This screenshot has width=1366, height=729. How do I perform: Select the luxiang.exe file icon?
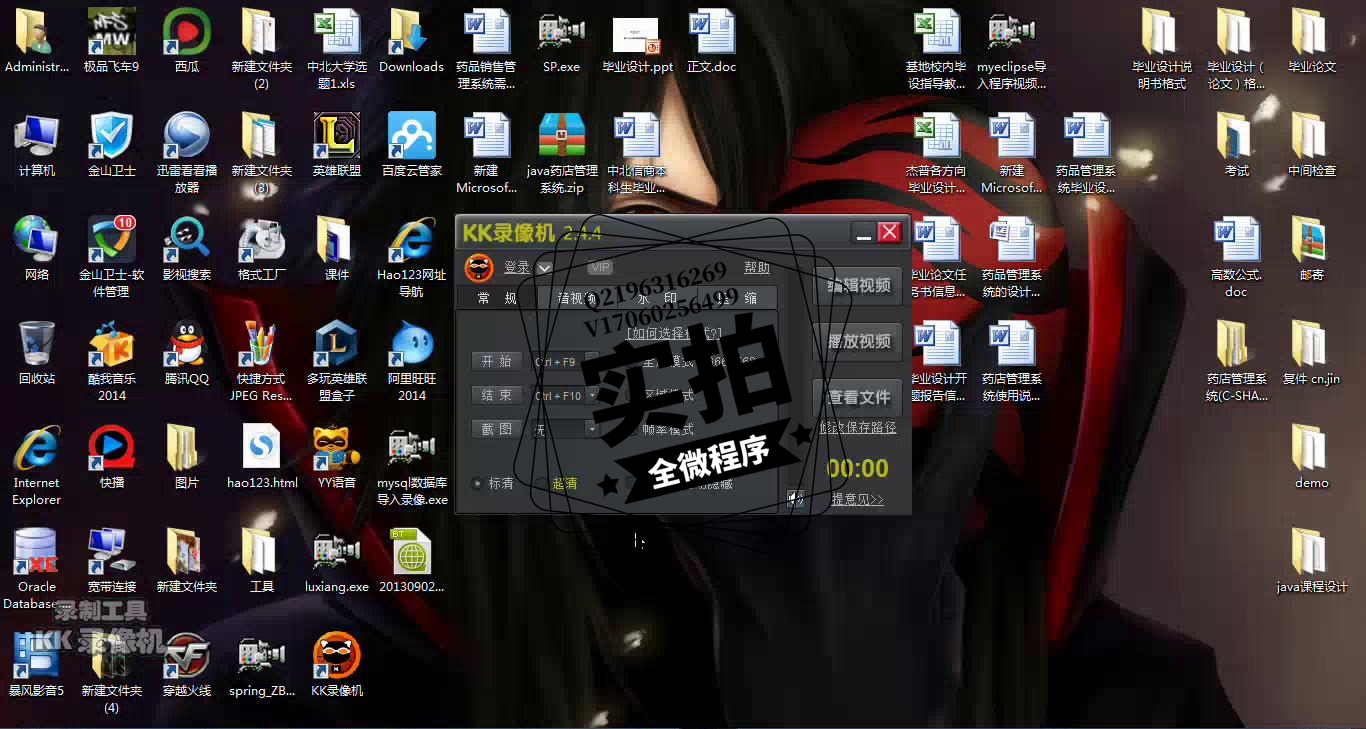pyautogui.click(x=337, y=561)
